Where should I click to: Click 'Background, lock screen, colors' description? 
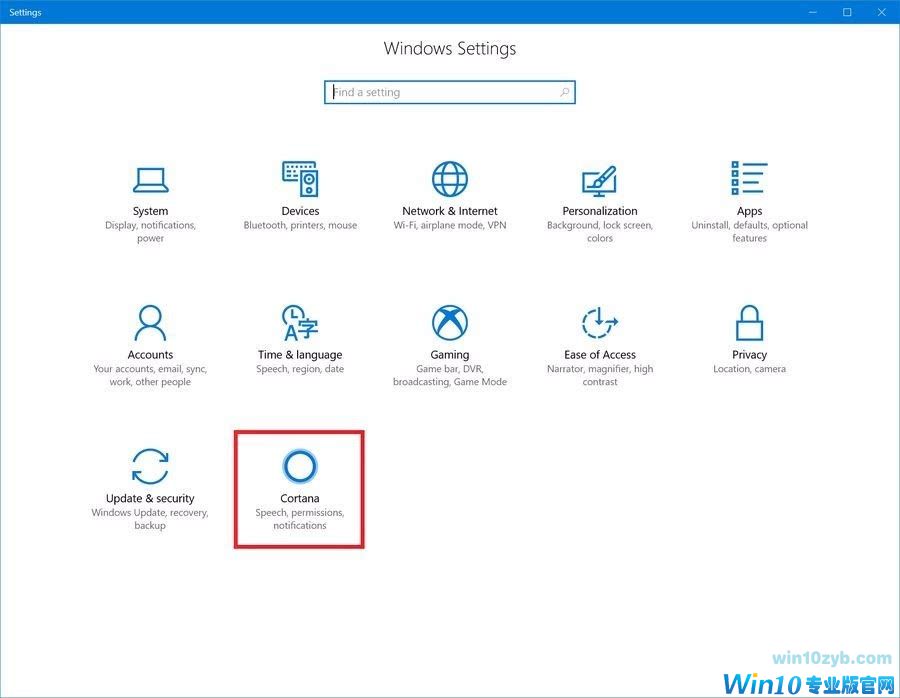tap(600, 231)
